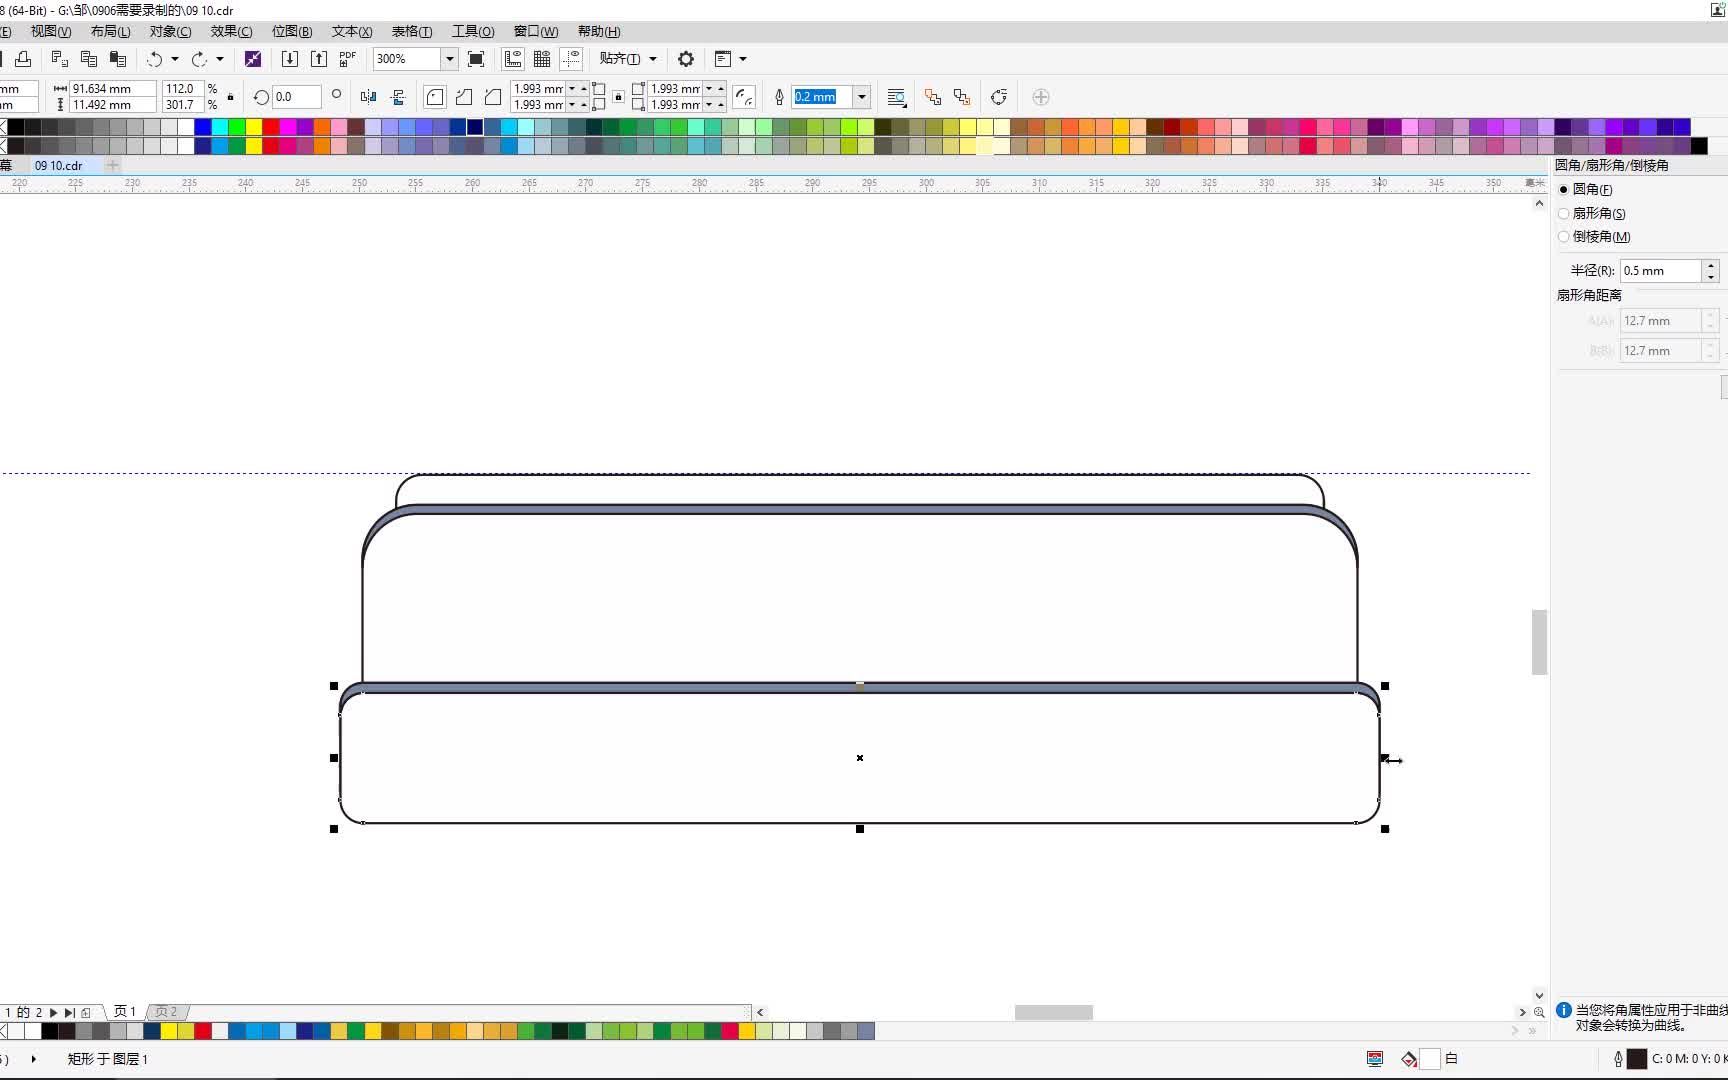Switch to 页2 page tab

(x=166, y=1012)
